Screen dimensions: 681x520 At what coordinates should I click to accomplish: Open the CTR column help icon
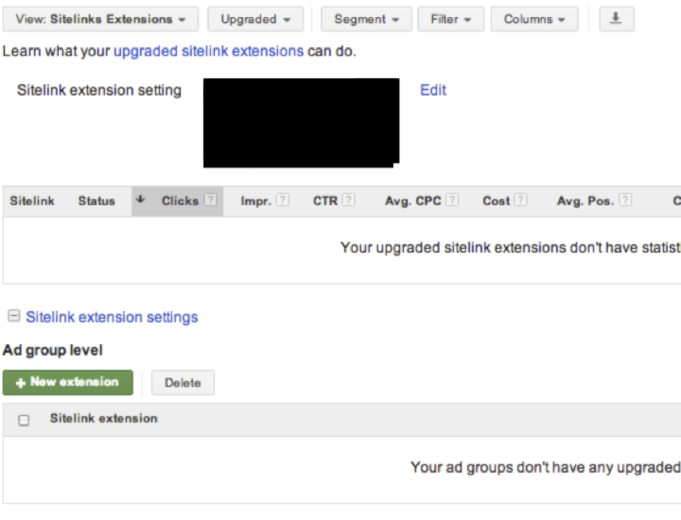348,200
